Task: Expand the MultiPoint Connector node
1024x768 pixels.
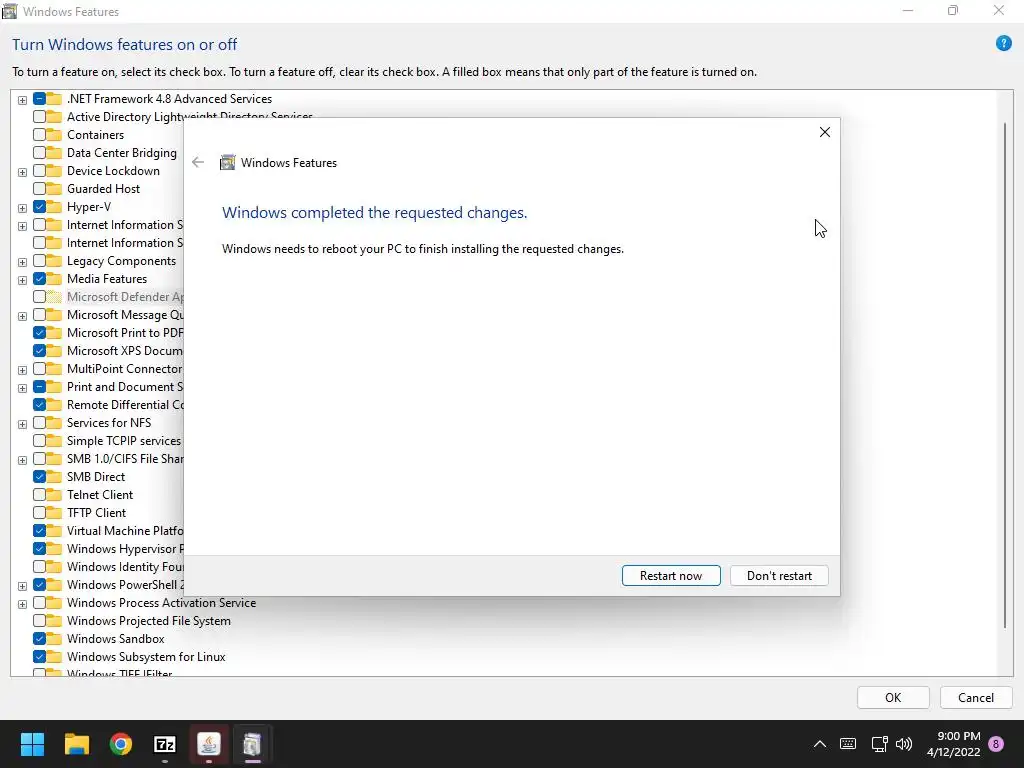Action: 22,370
